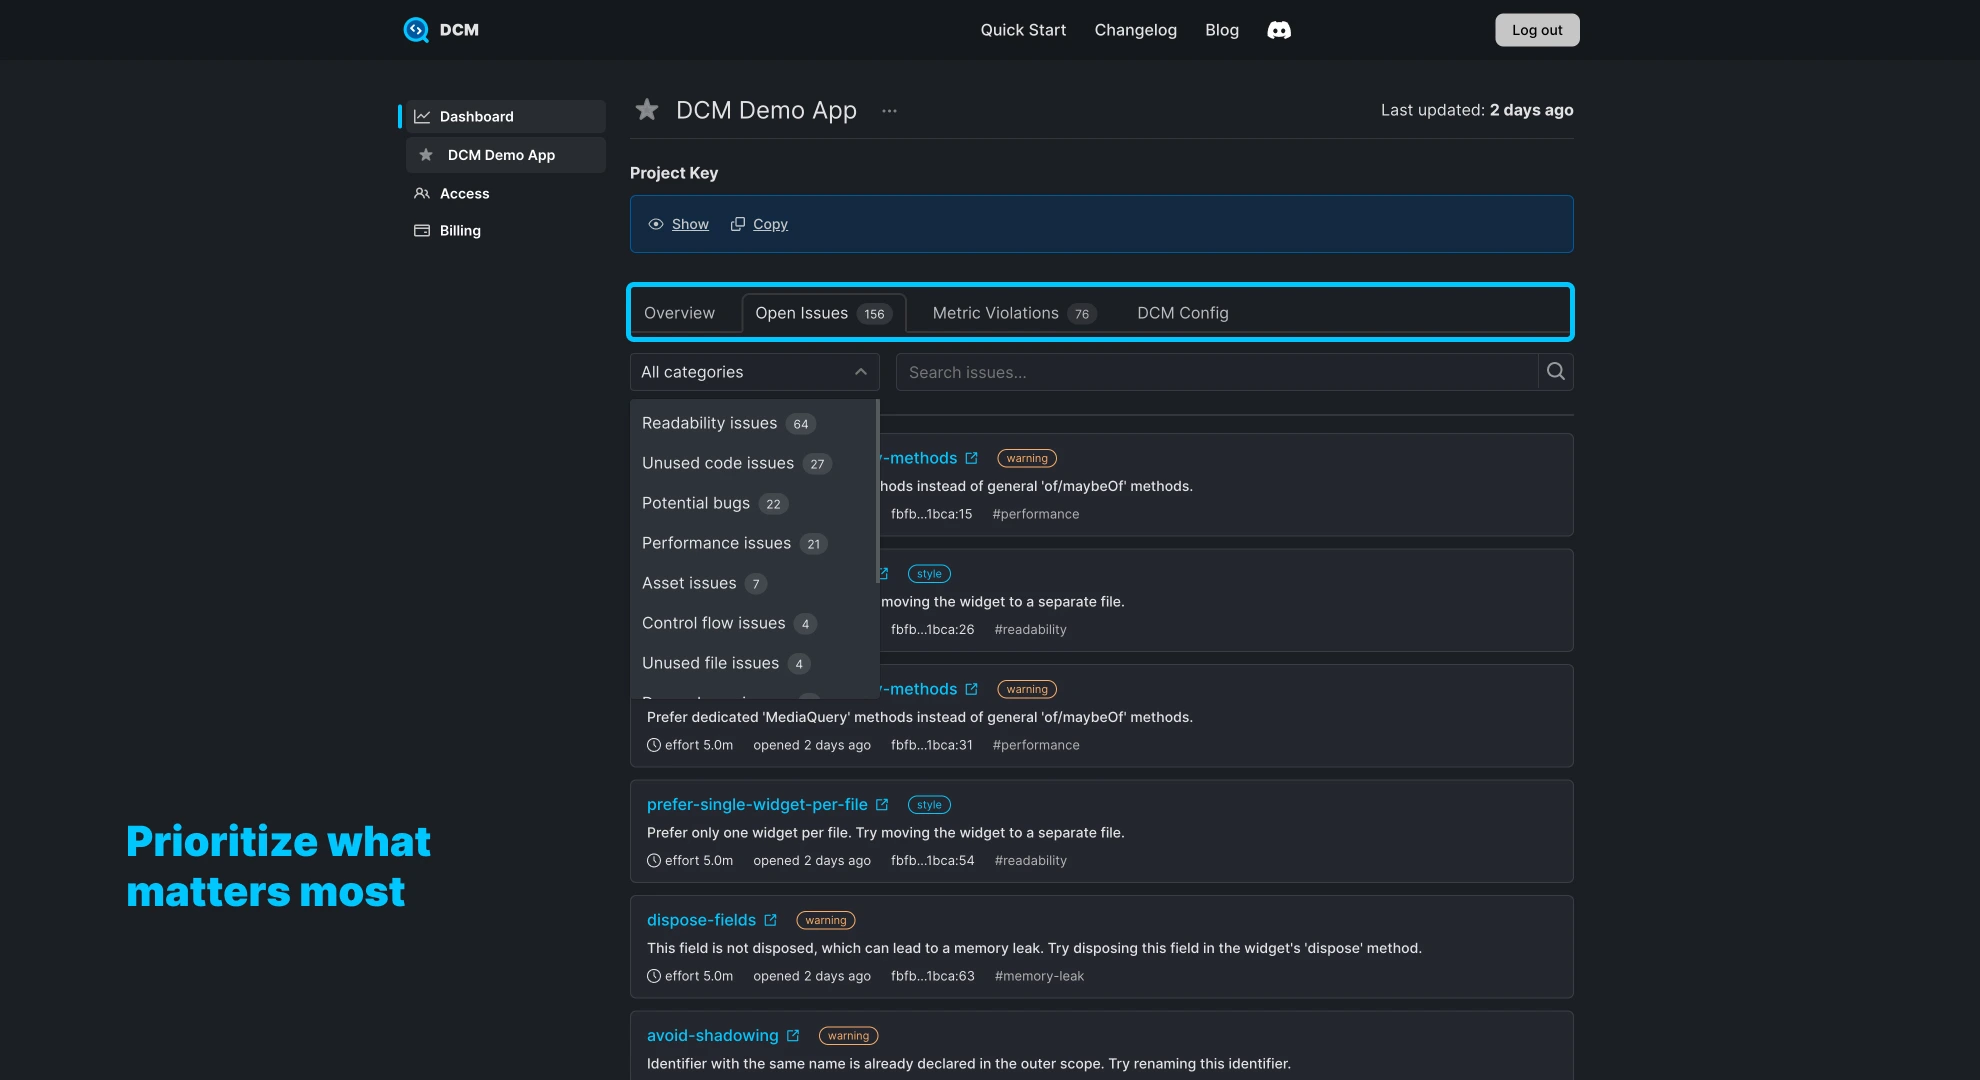The image size is (1980, 1080).
Task: Click warning badge on avoid-shadowing issue
Action: 848,1036
